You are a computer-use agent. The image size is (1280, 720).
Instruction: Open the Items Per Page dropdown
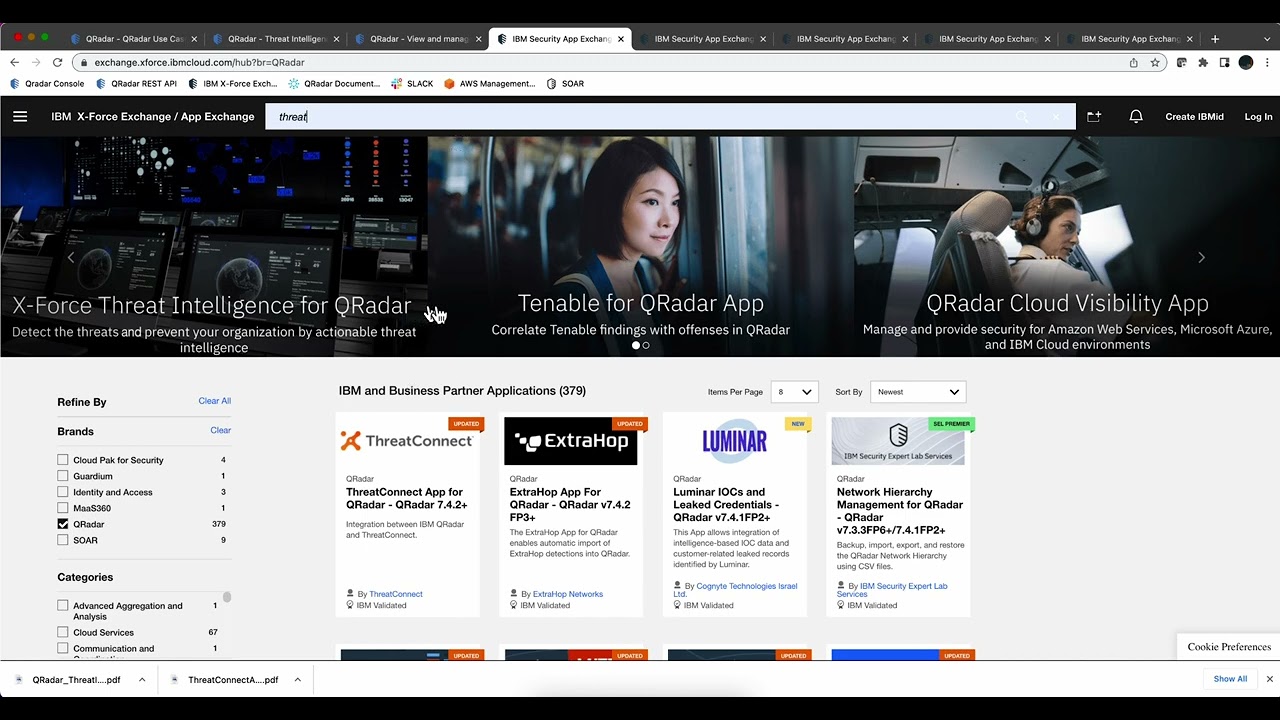pyautogui.click(x=795, y=392)
